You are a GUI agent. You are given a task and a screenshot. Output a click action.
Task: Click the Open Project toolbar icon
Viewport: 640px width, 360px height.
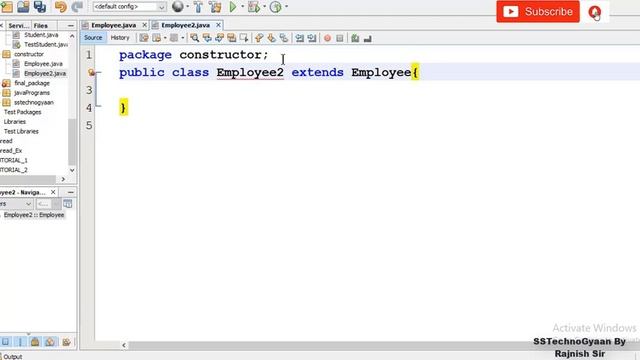pos(23,7)
